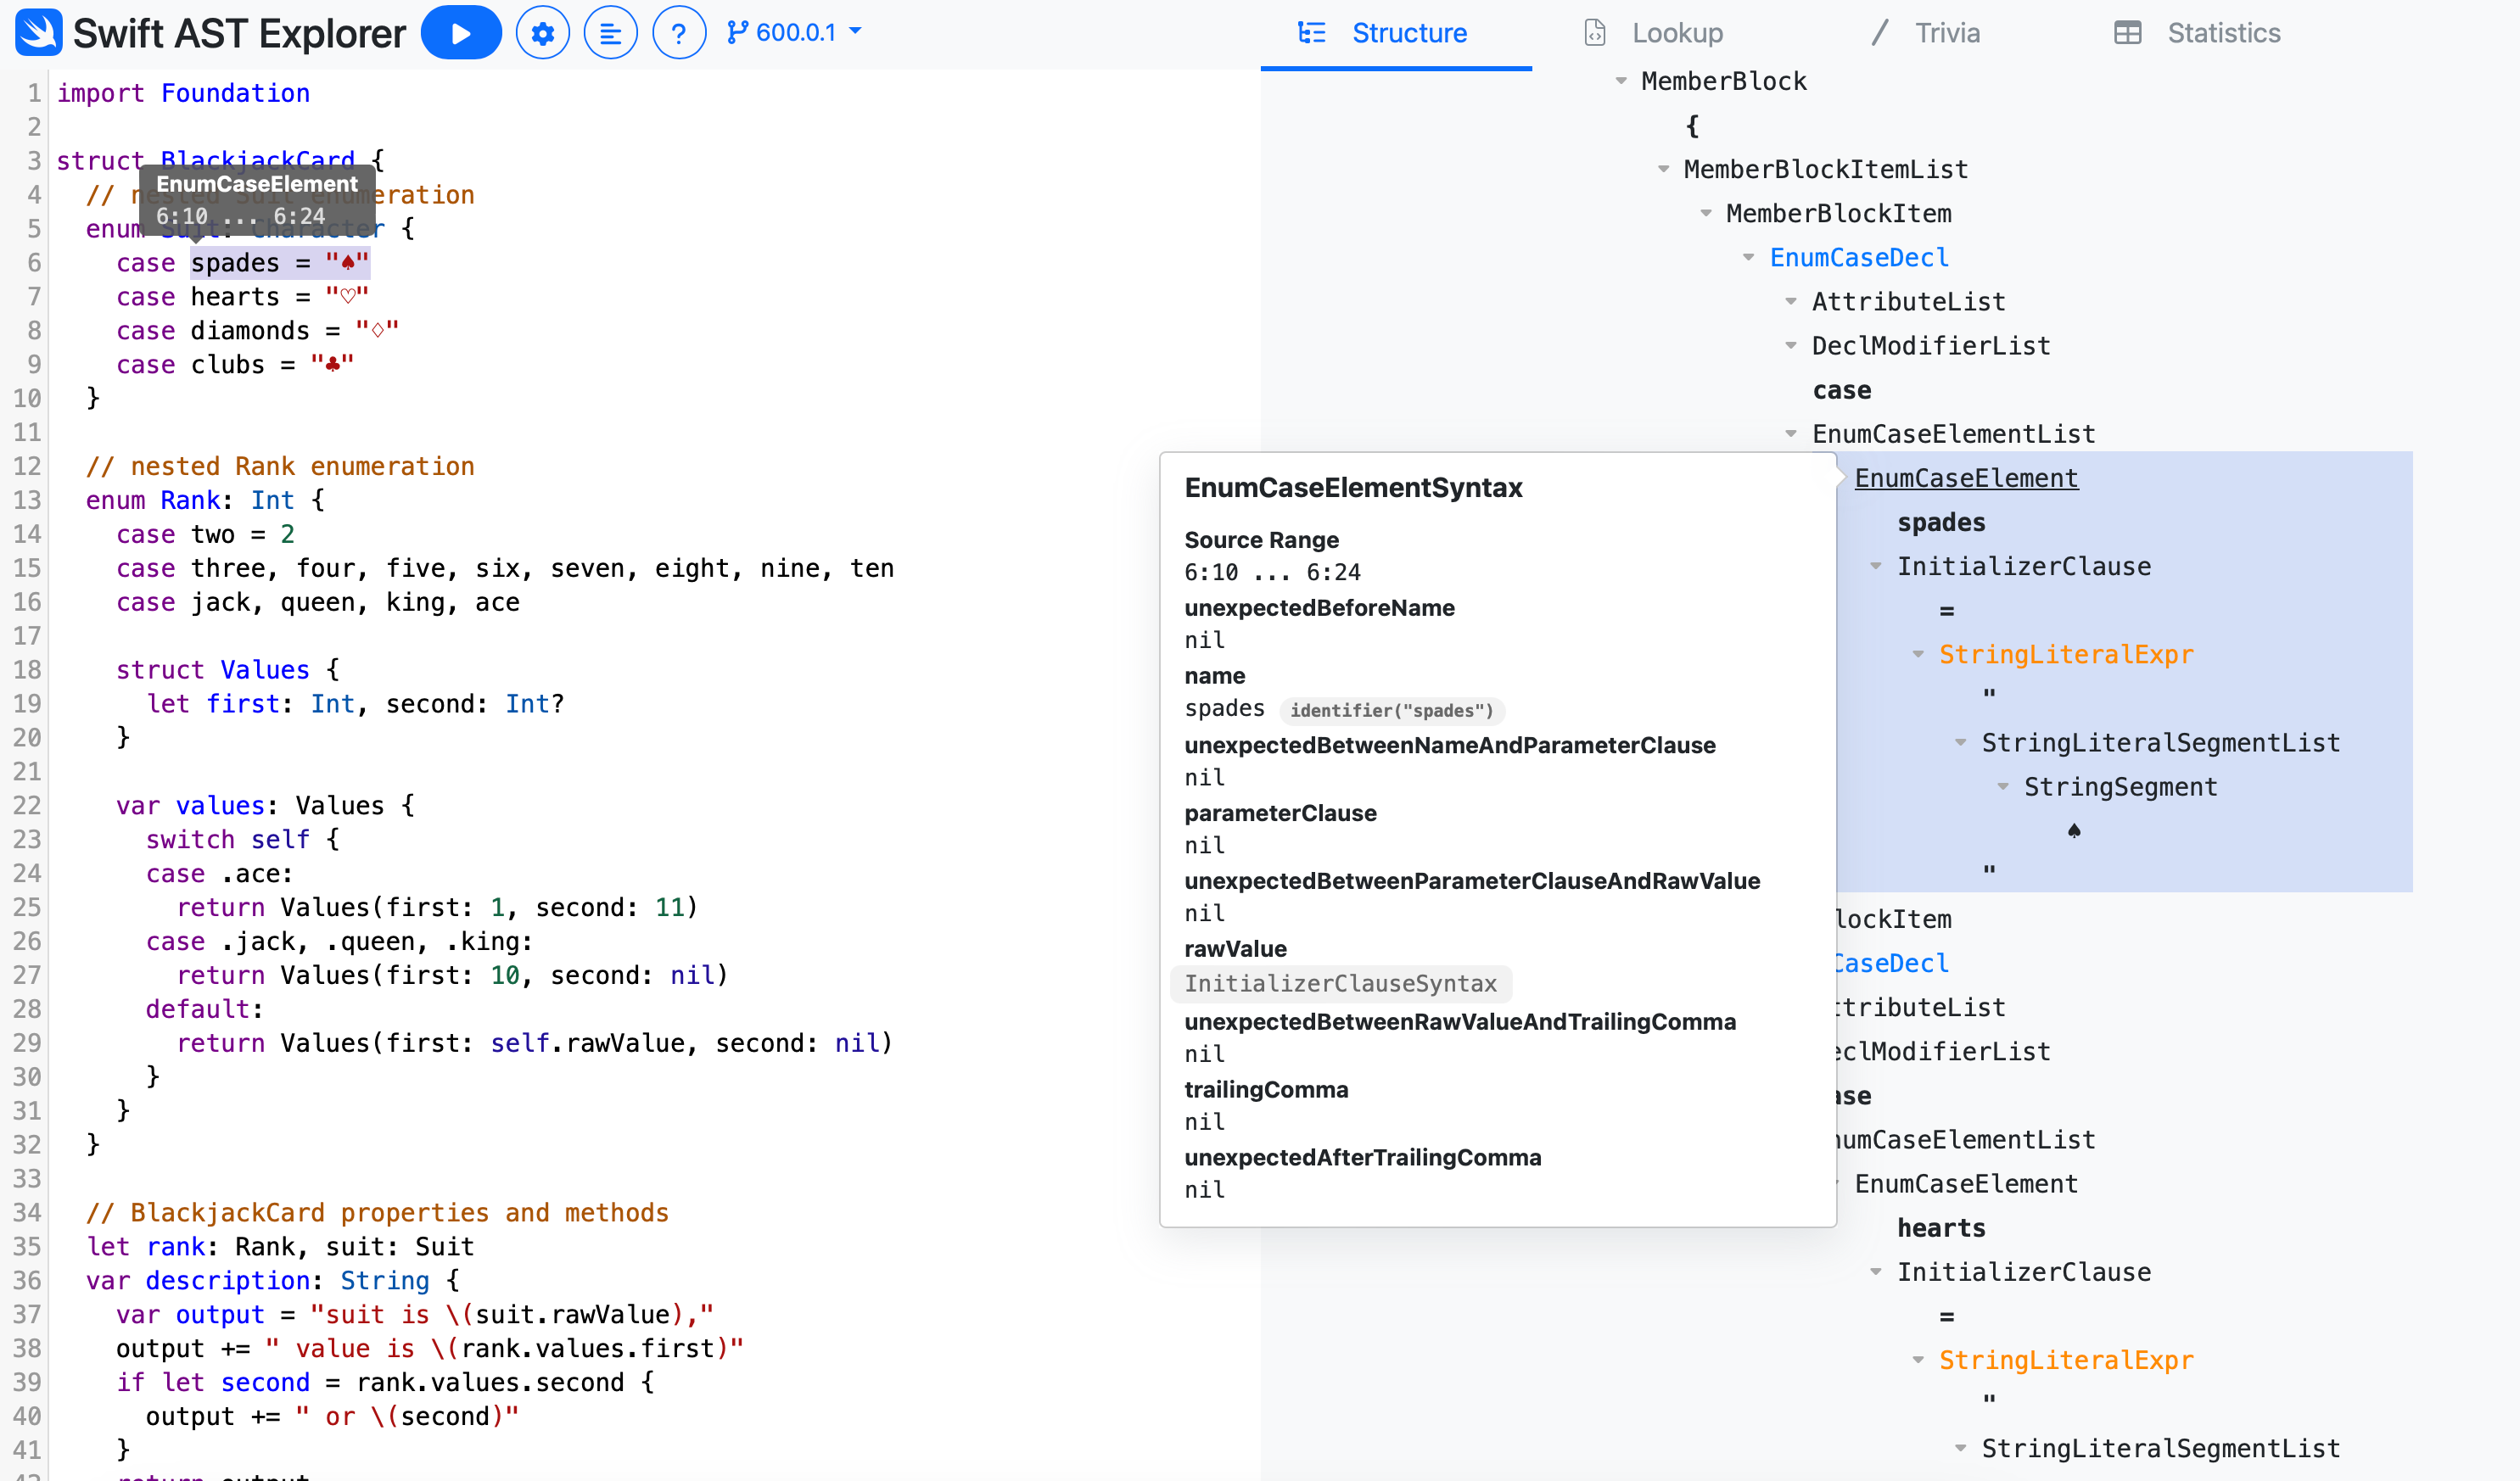
Task: Toggle the AttributeList disclosure triangle
Action: point(1790,301)
